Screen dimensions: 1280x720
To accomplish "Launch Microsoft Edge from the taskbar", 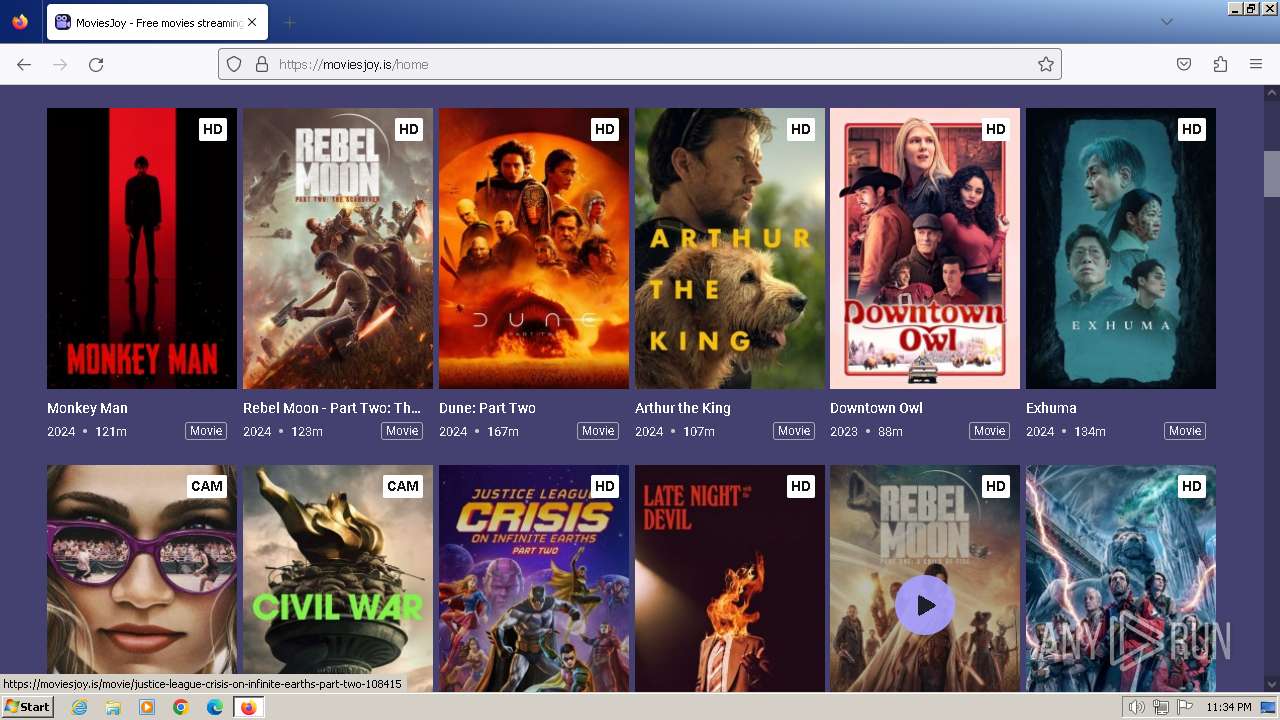I will (215, 707).
